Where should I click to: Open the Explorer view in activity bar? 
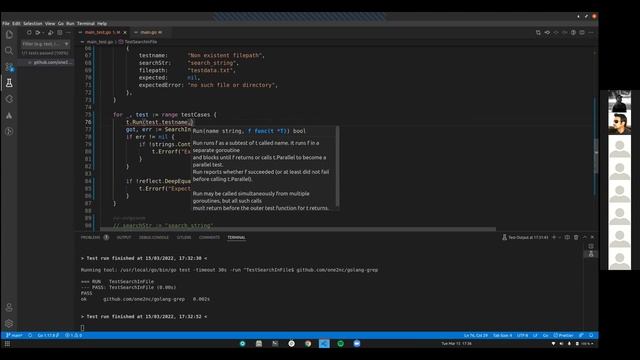click(x=9, y=35)
